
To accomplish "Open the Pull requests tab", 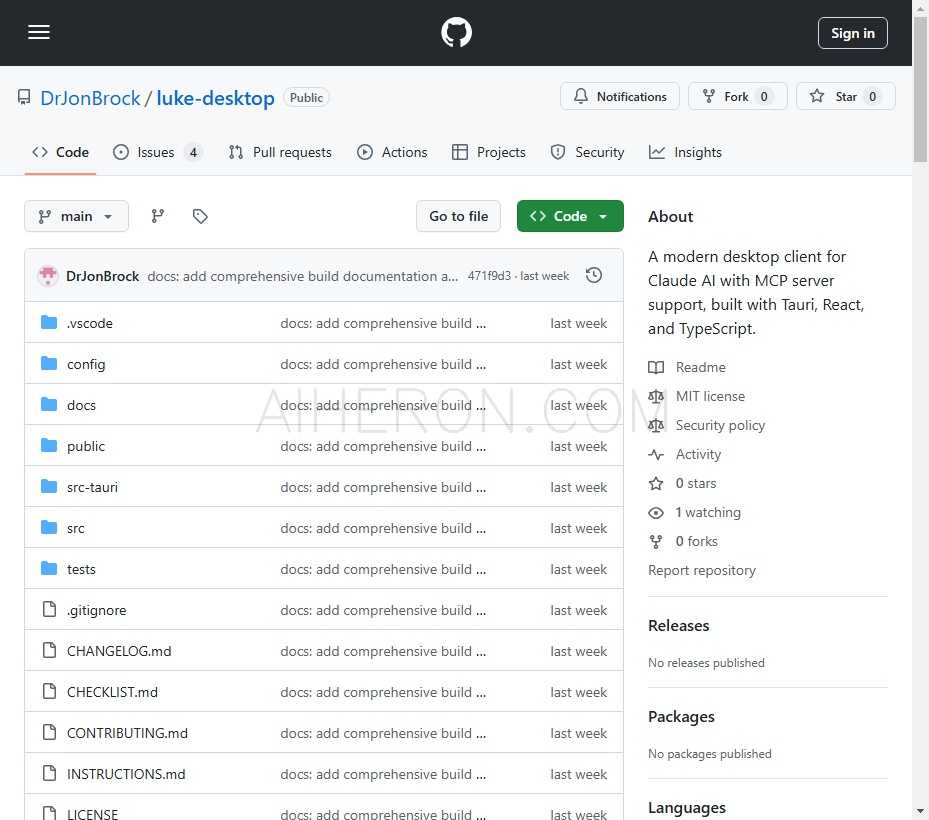I will tap(280, 152).
